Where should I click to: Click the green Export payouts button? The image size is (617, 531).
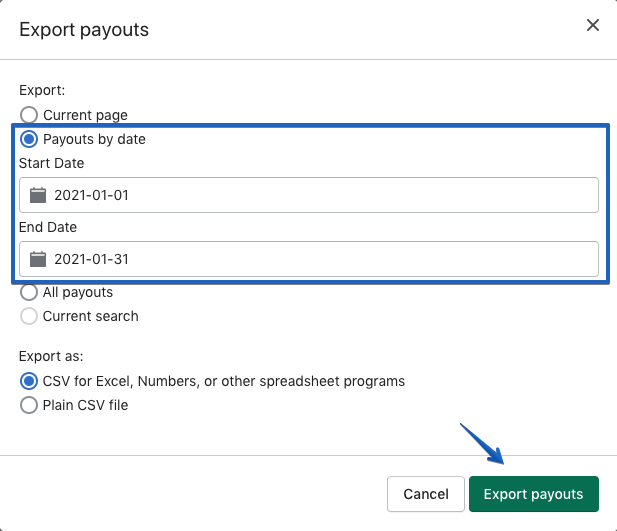[x=533, y=494]
